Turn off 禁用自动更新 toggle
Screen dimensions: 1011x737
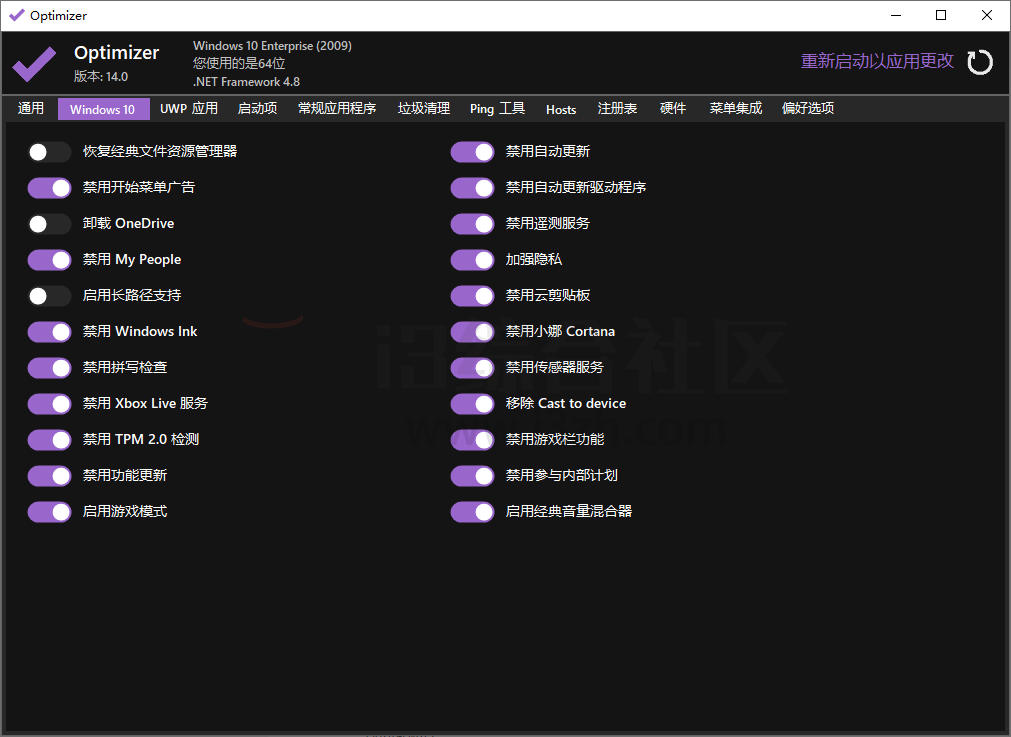click(x=473, y=152)
